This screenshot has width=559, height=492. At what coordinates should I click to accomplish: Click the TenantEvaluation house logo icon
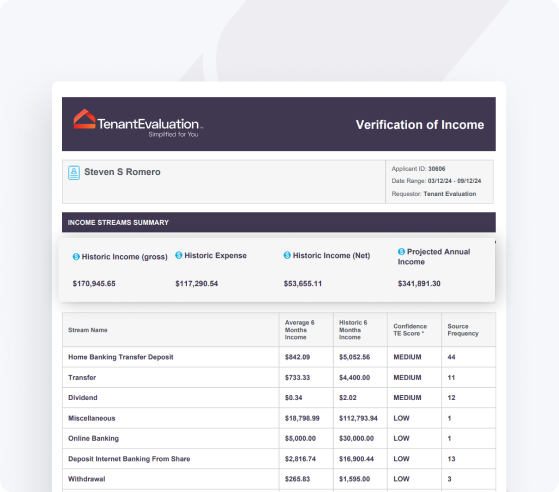(x=84, y=119)
